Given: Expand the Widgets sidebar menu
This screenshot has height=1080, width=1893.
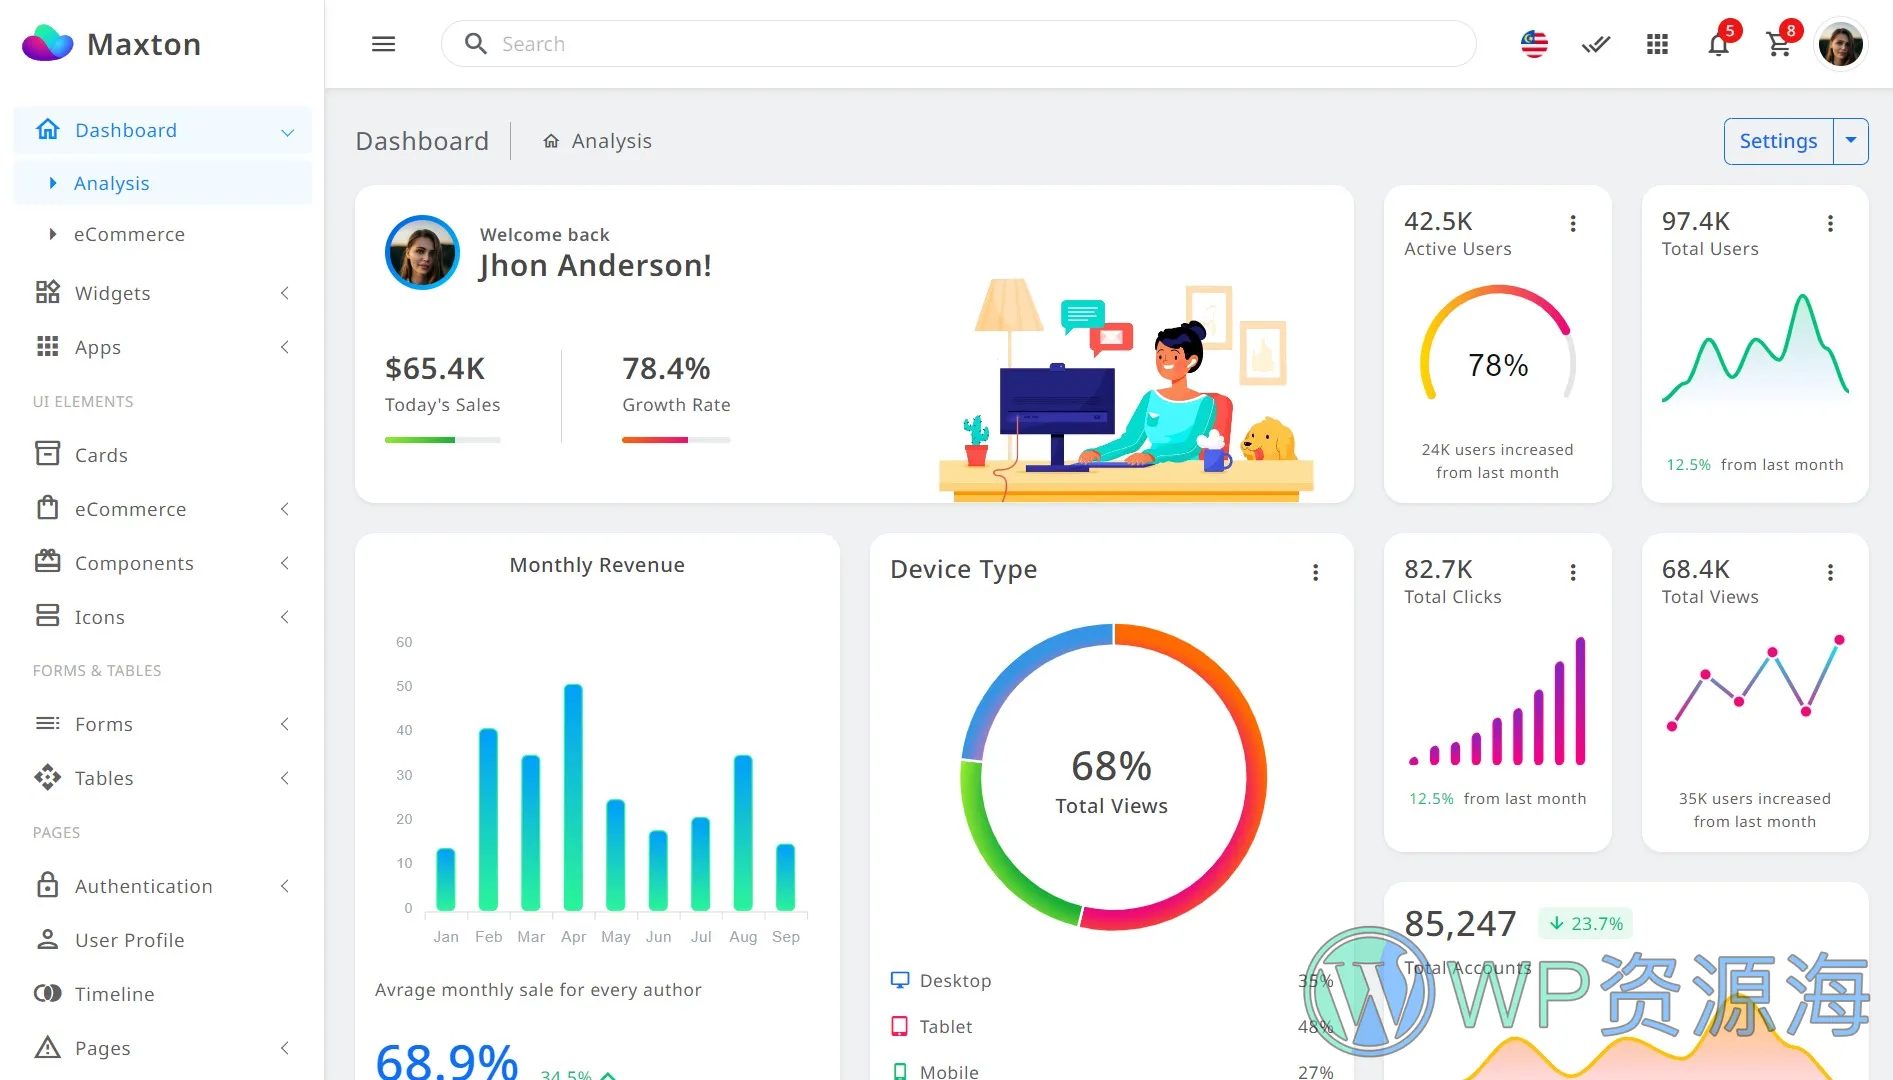Looking at the screenshot, I should [x=162, y=293].
